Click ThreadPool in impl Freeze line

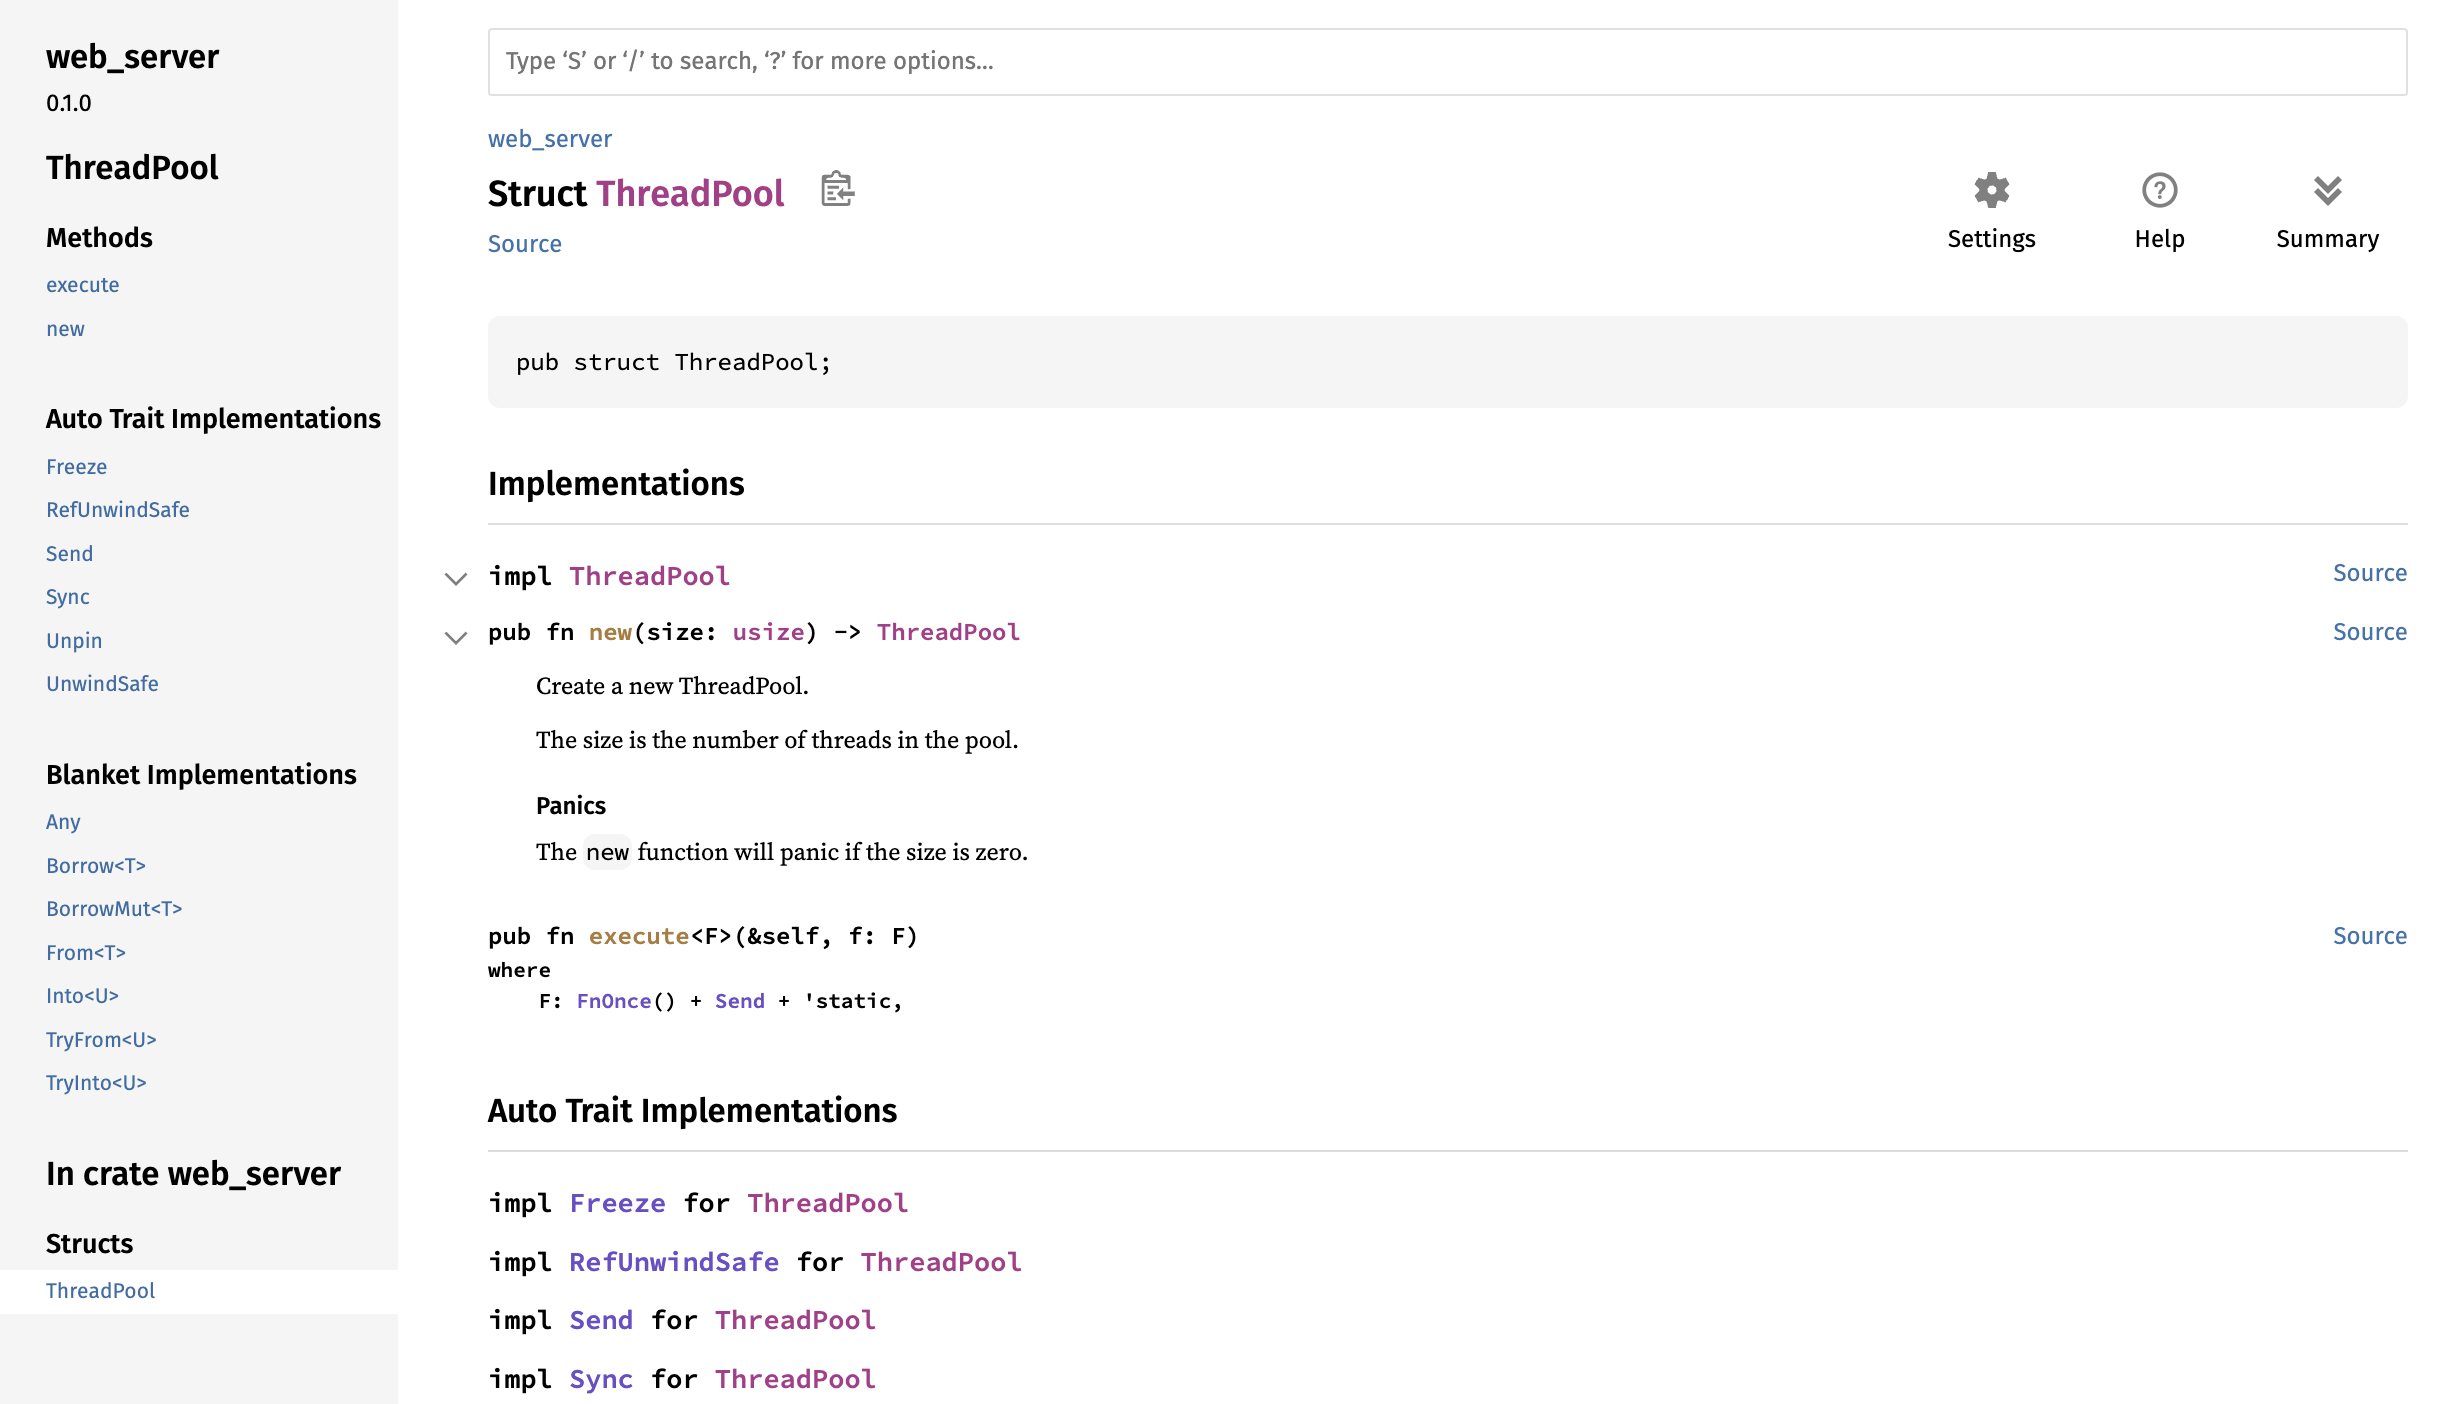(828, 1203)
